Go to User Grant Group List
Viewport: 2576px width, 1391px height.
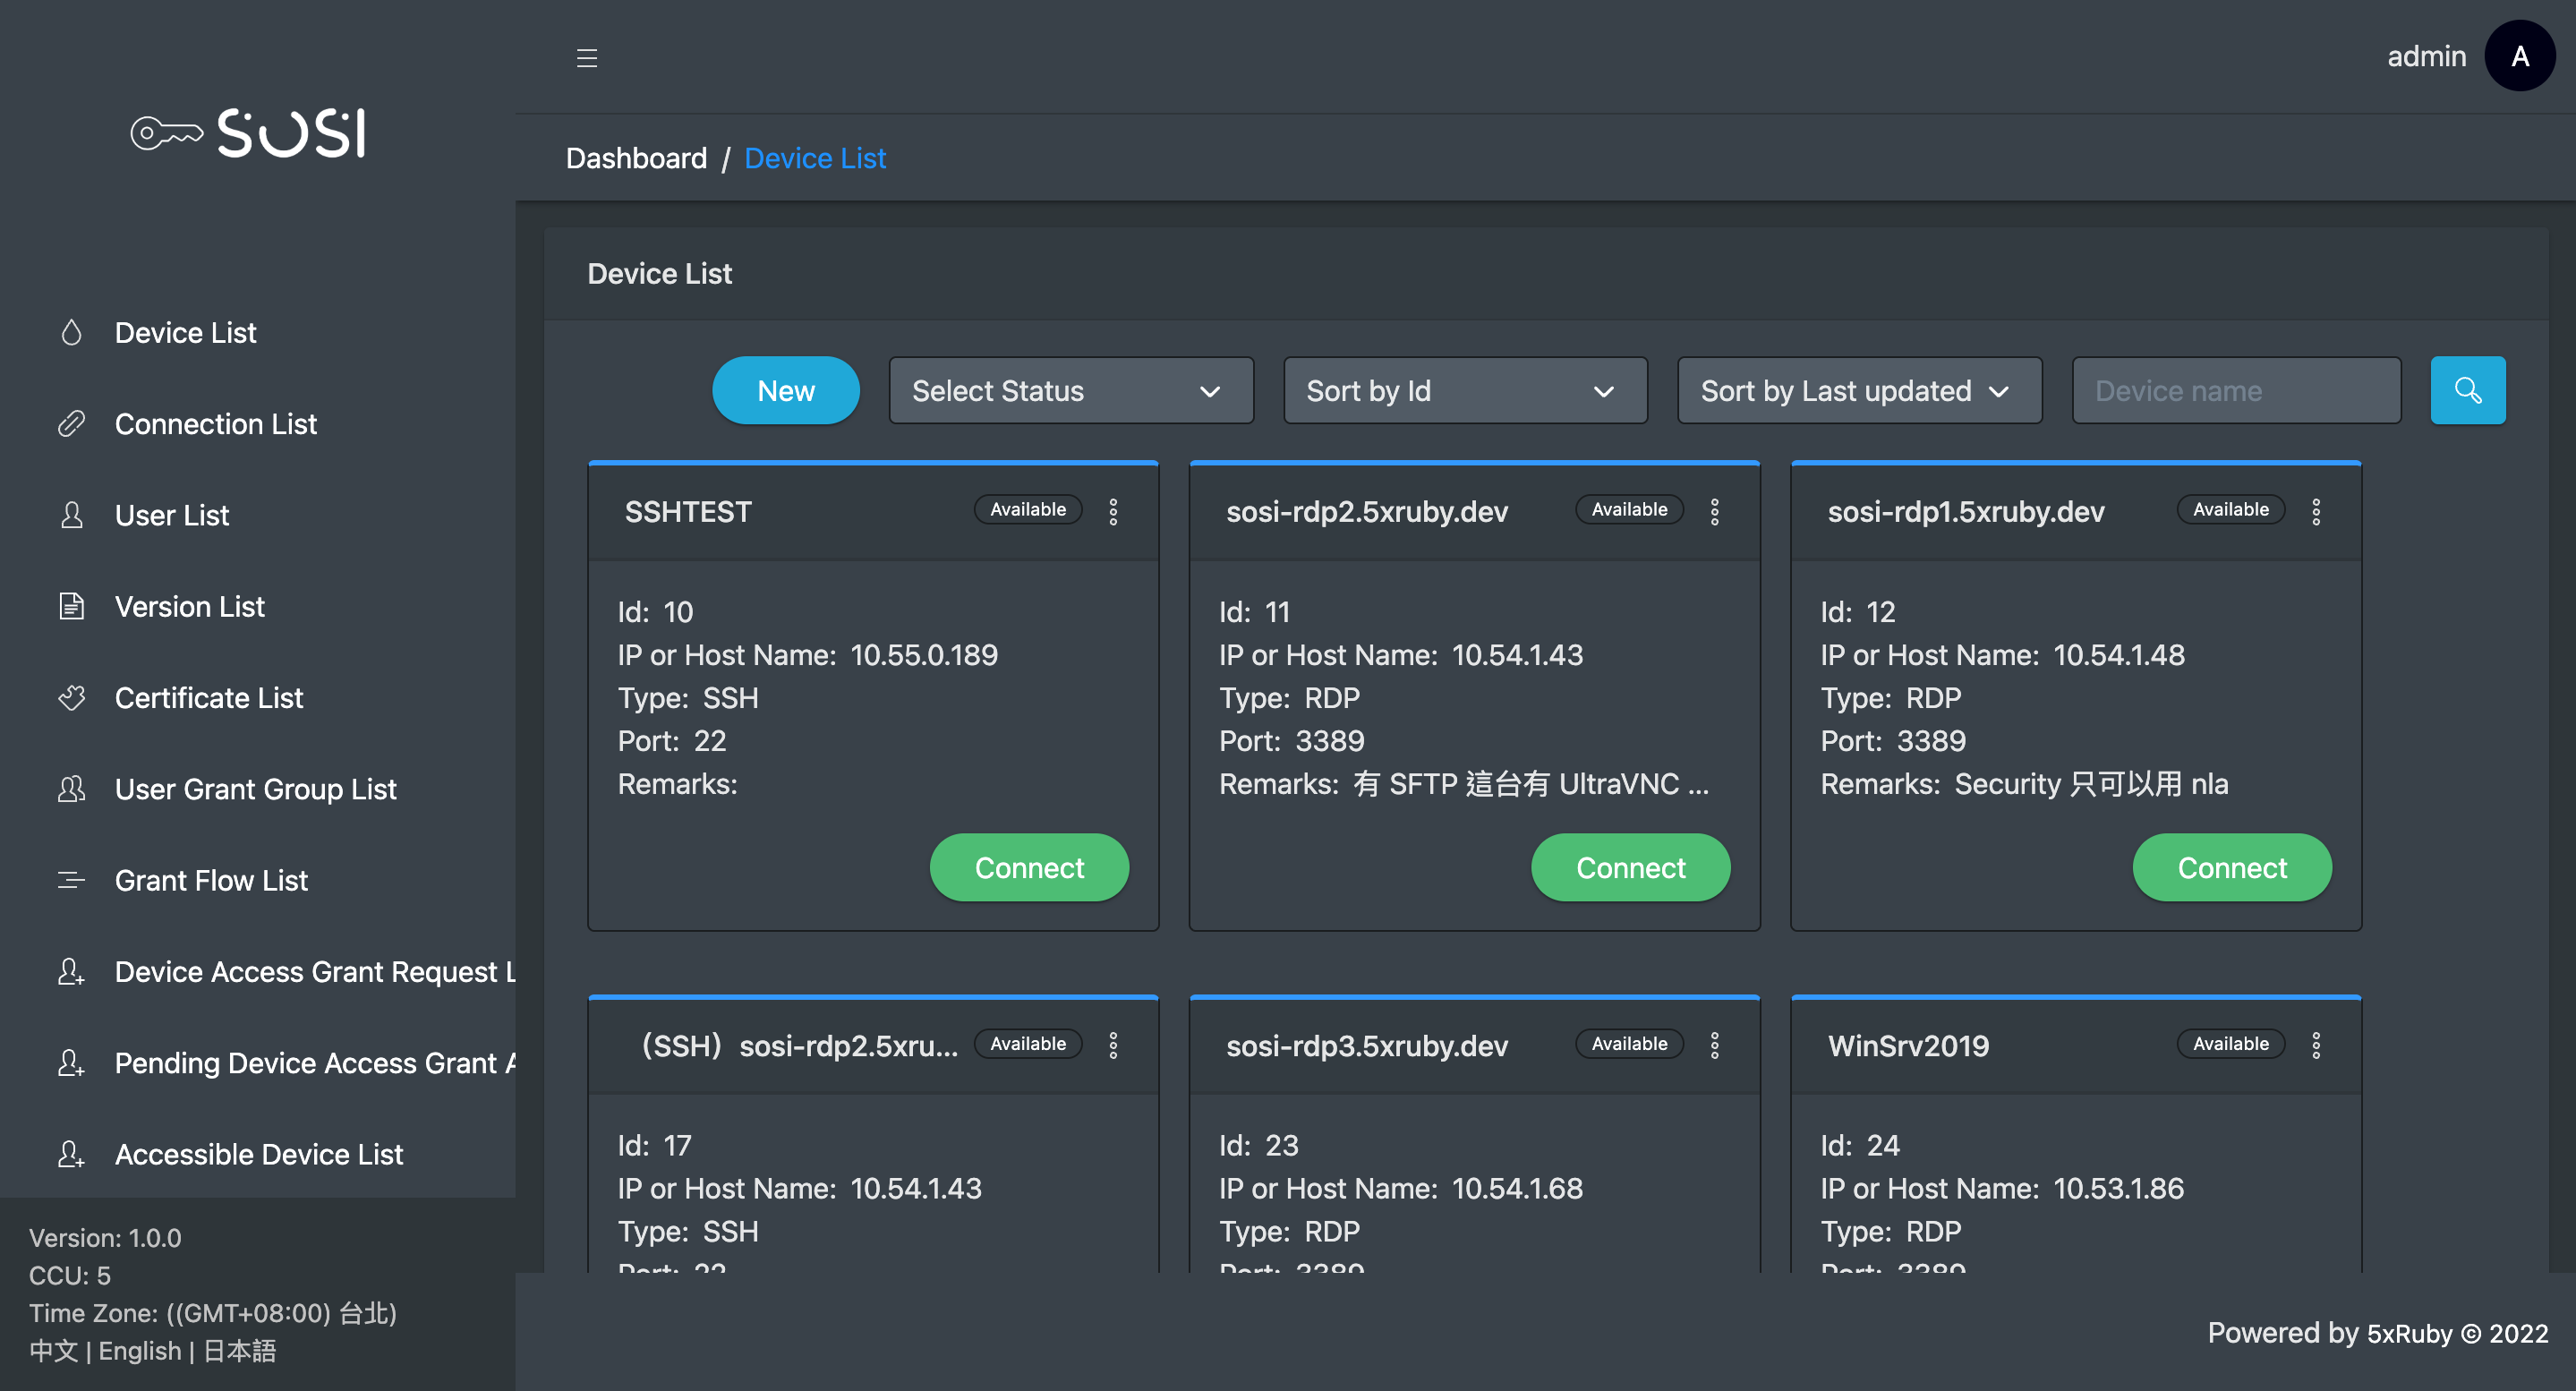click(255, 789)
